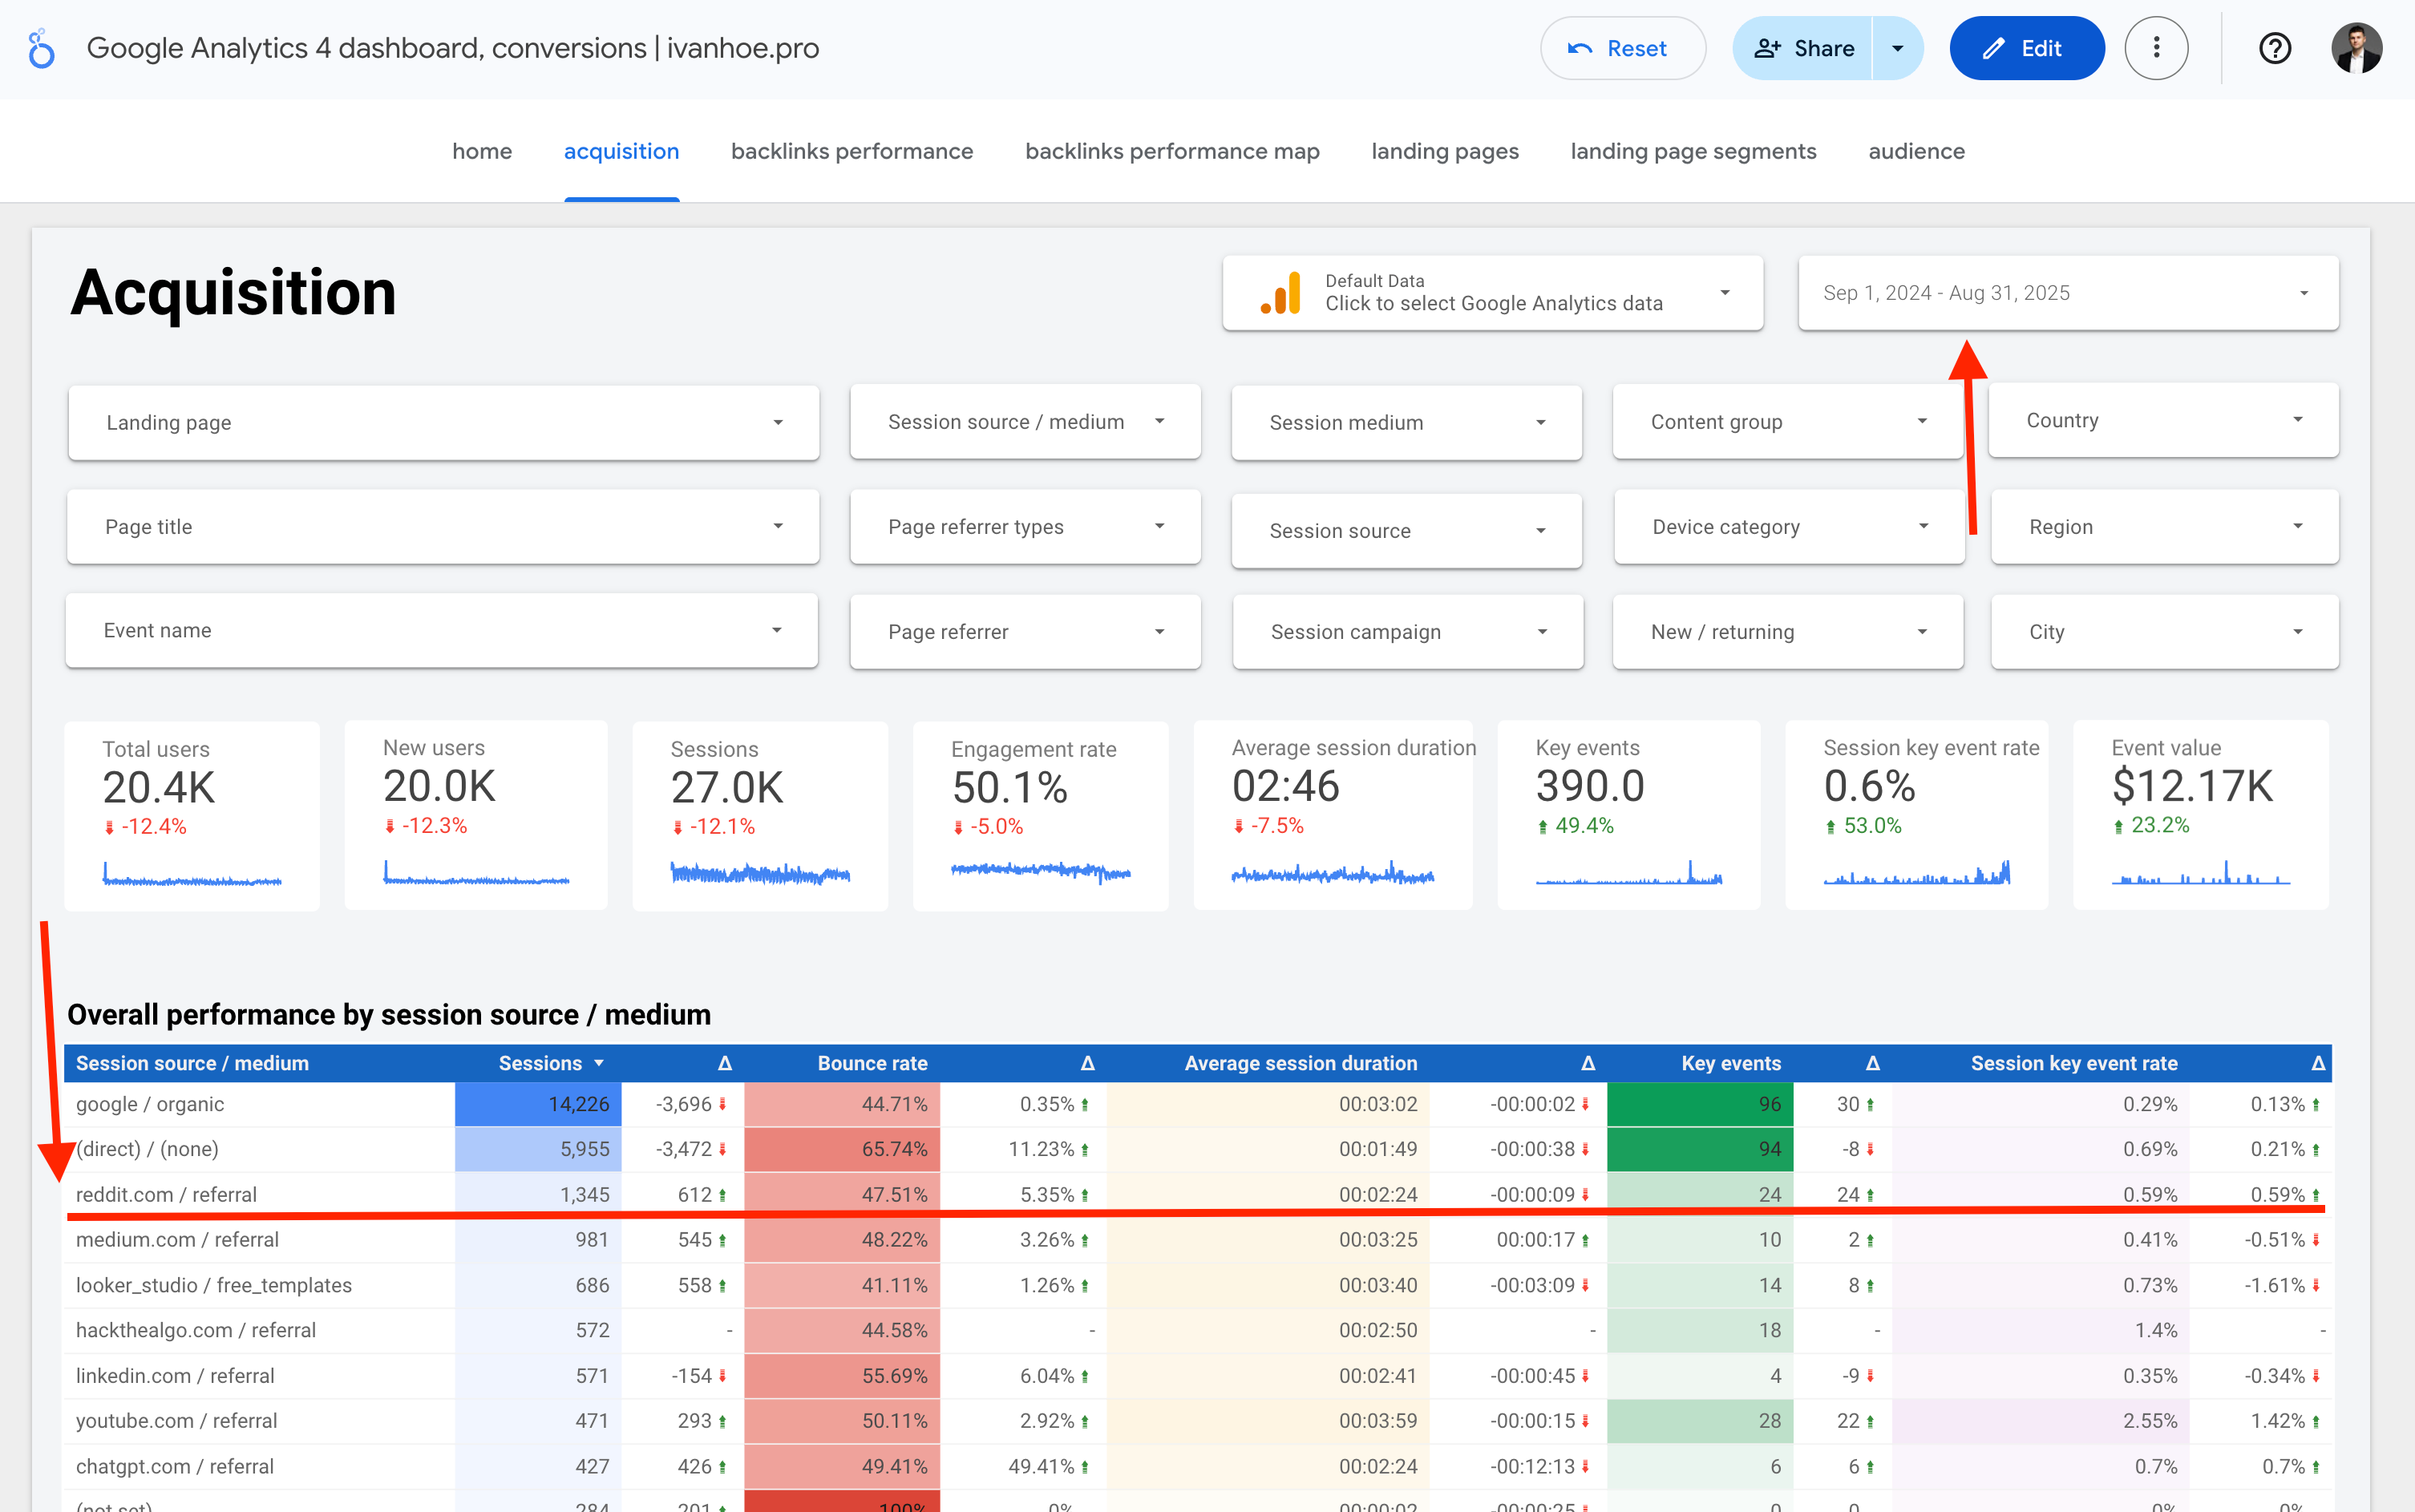Click the Total users scorecard
Screen dimensions: 2415x1512
[192, 815]
